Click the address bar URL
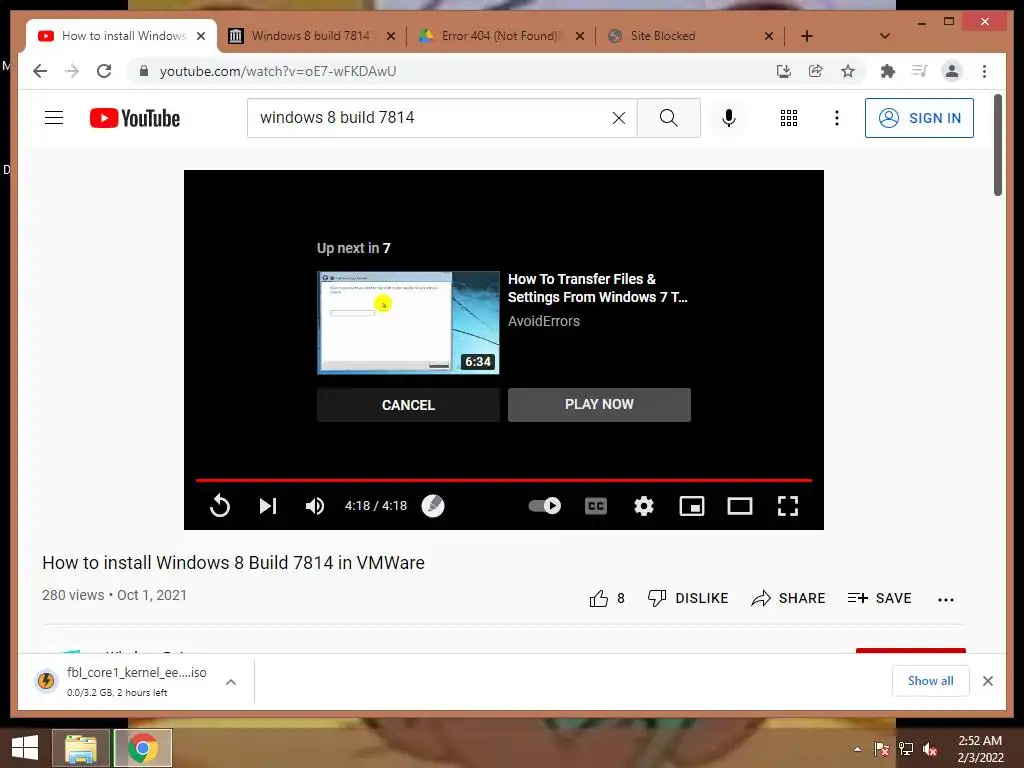The image size is (1024, 768). pyautogui.click(x=278, y=71)
